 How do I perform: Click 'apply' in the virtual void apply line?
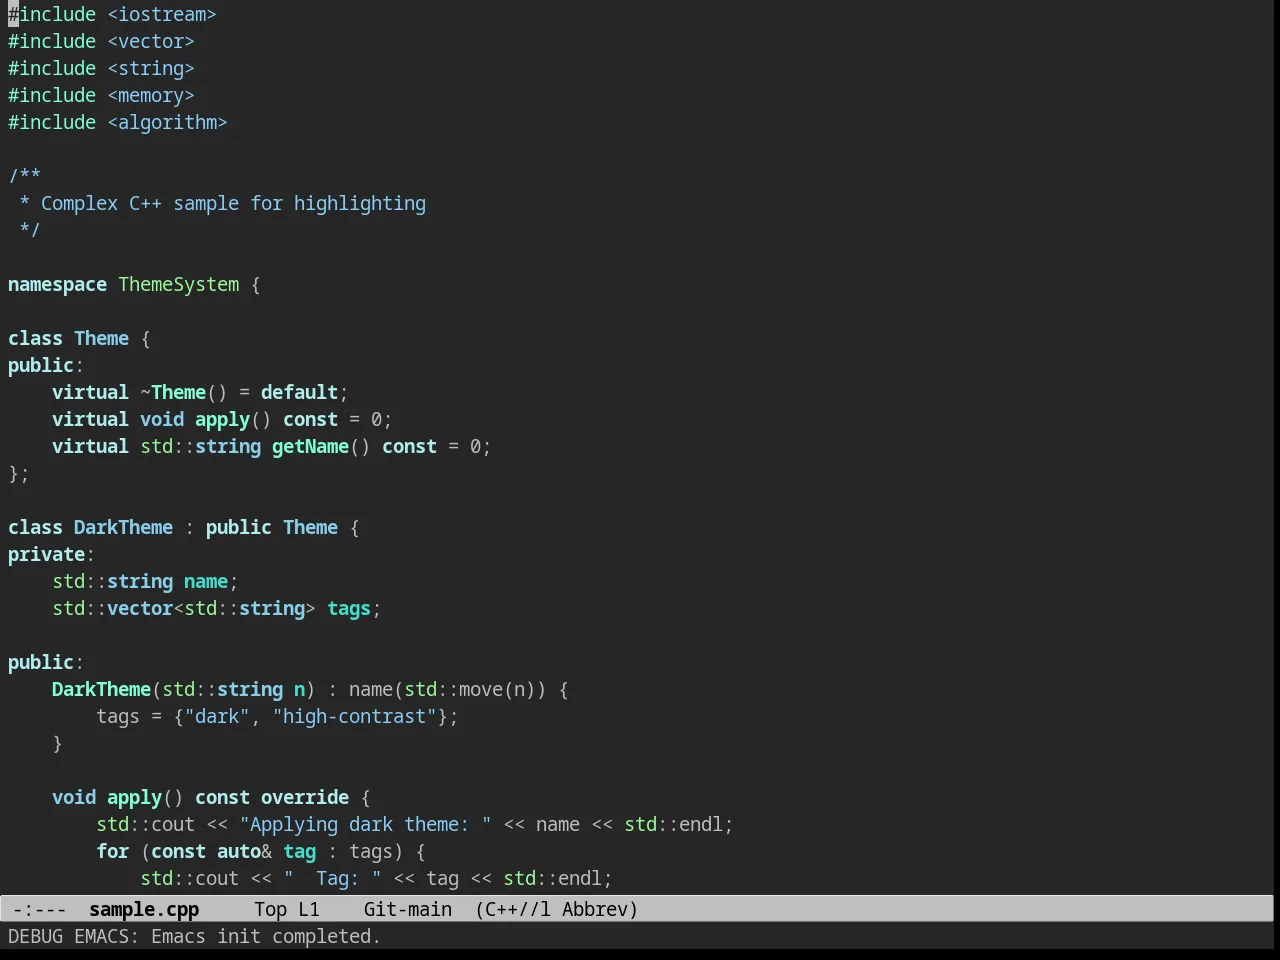[222, 419]
